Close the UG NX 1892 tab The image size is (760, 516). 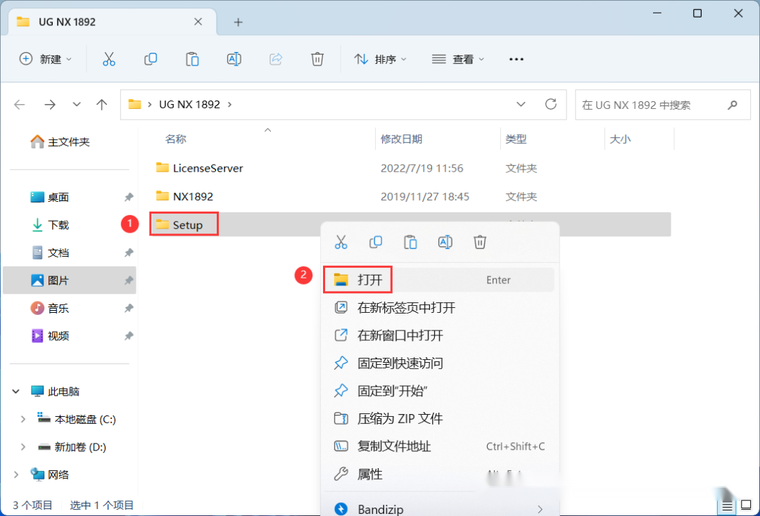198,22
